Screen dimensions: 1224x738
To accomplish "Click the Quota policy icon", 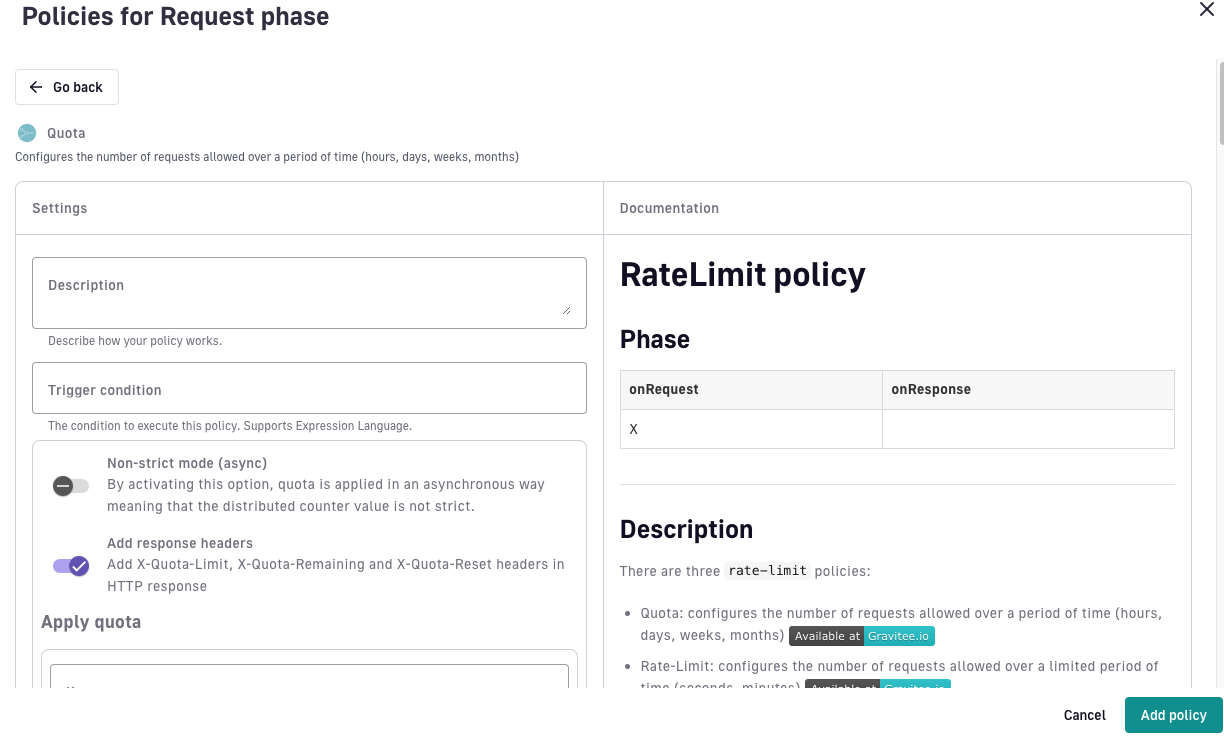I will click(27, 133).
